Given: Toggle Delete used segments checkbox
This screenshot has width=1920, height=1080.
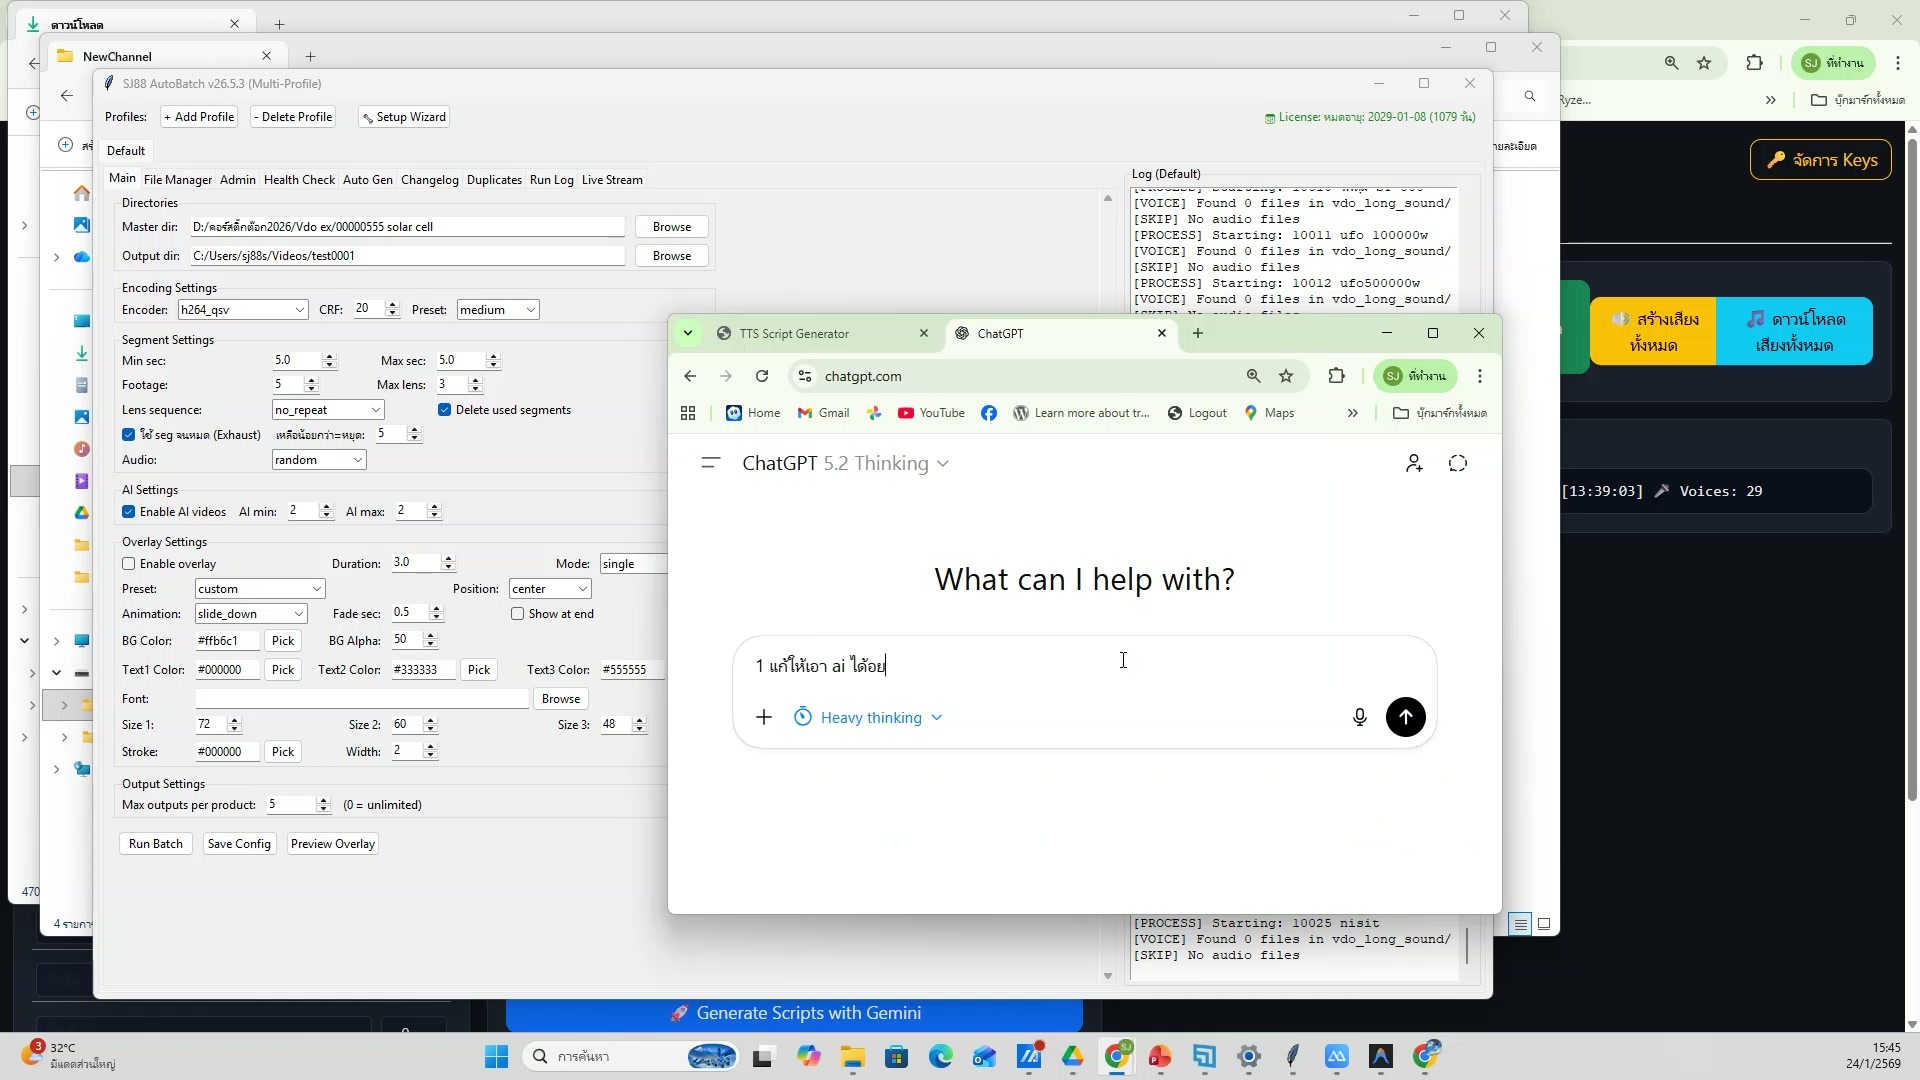Looking at the screenshot, I should click(445, 410).
